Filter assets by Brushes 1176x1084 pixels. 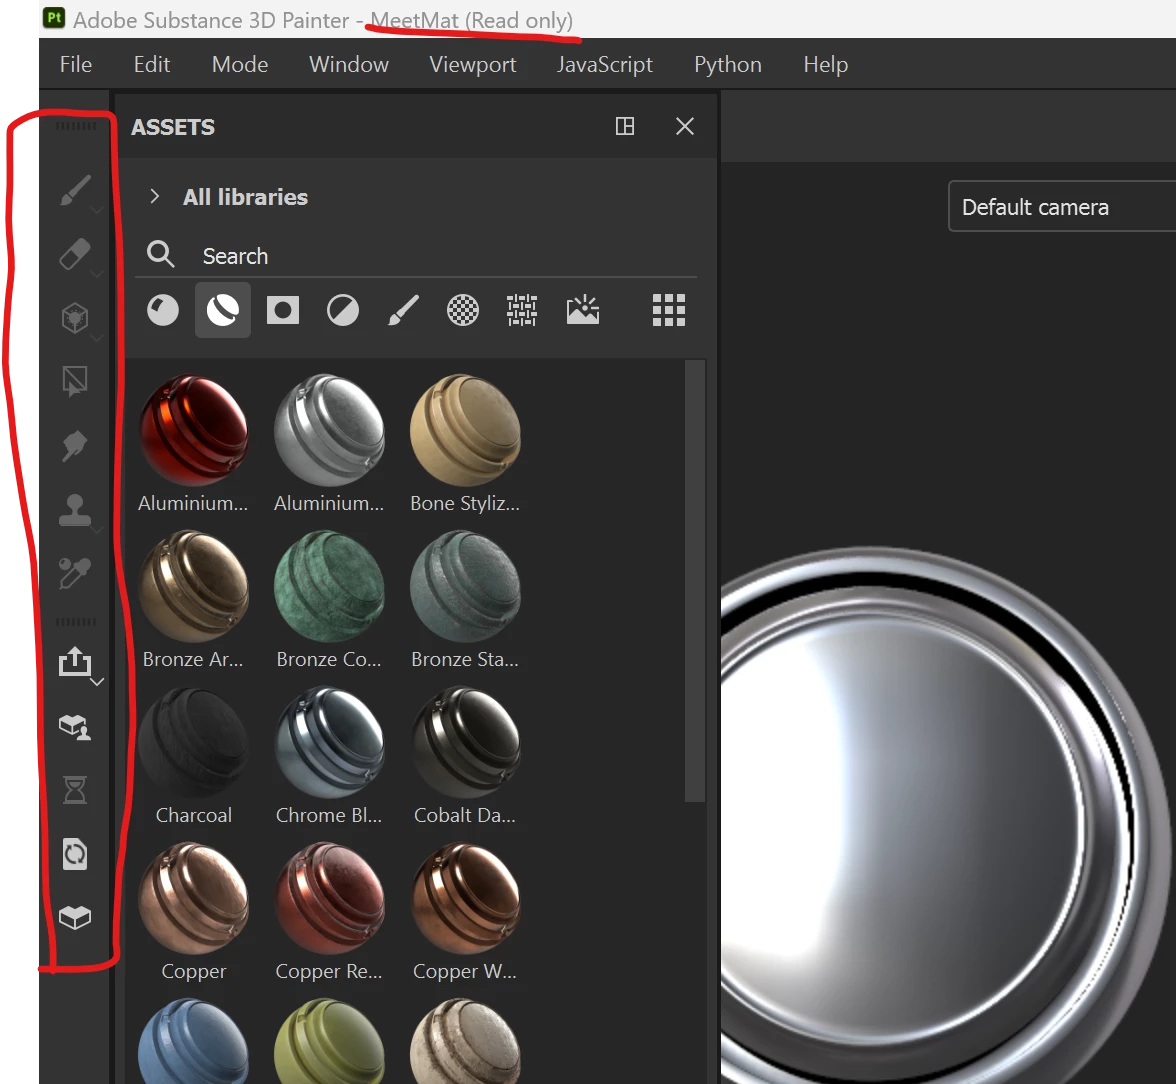click(x=403, y=310)
